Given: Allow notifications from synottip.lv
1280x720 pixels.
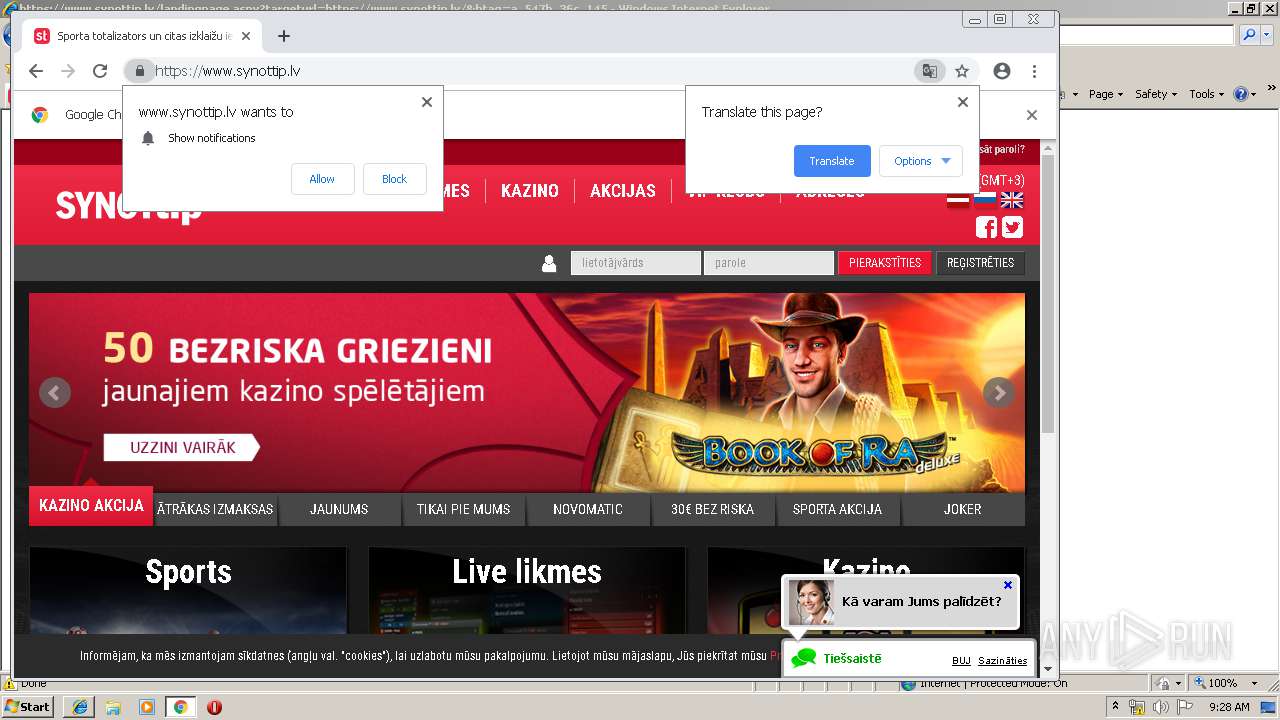Looking at the screenshot, I should (322, 179).
